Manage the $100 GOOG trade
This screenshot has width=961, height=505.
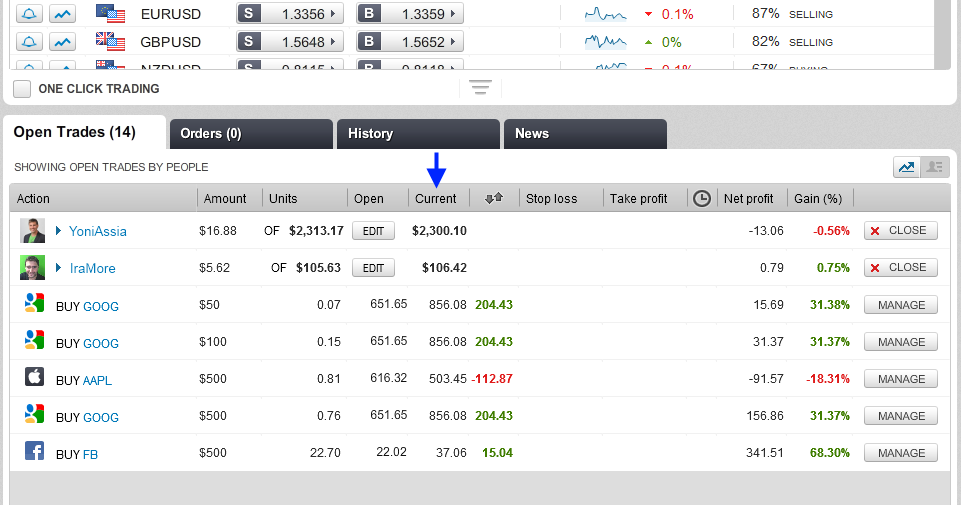pyautogui.click(x=901, y=342)
